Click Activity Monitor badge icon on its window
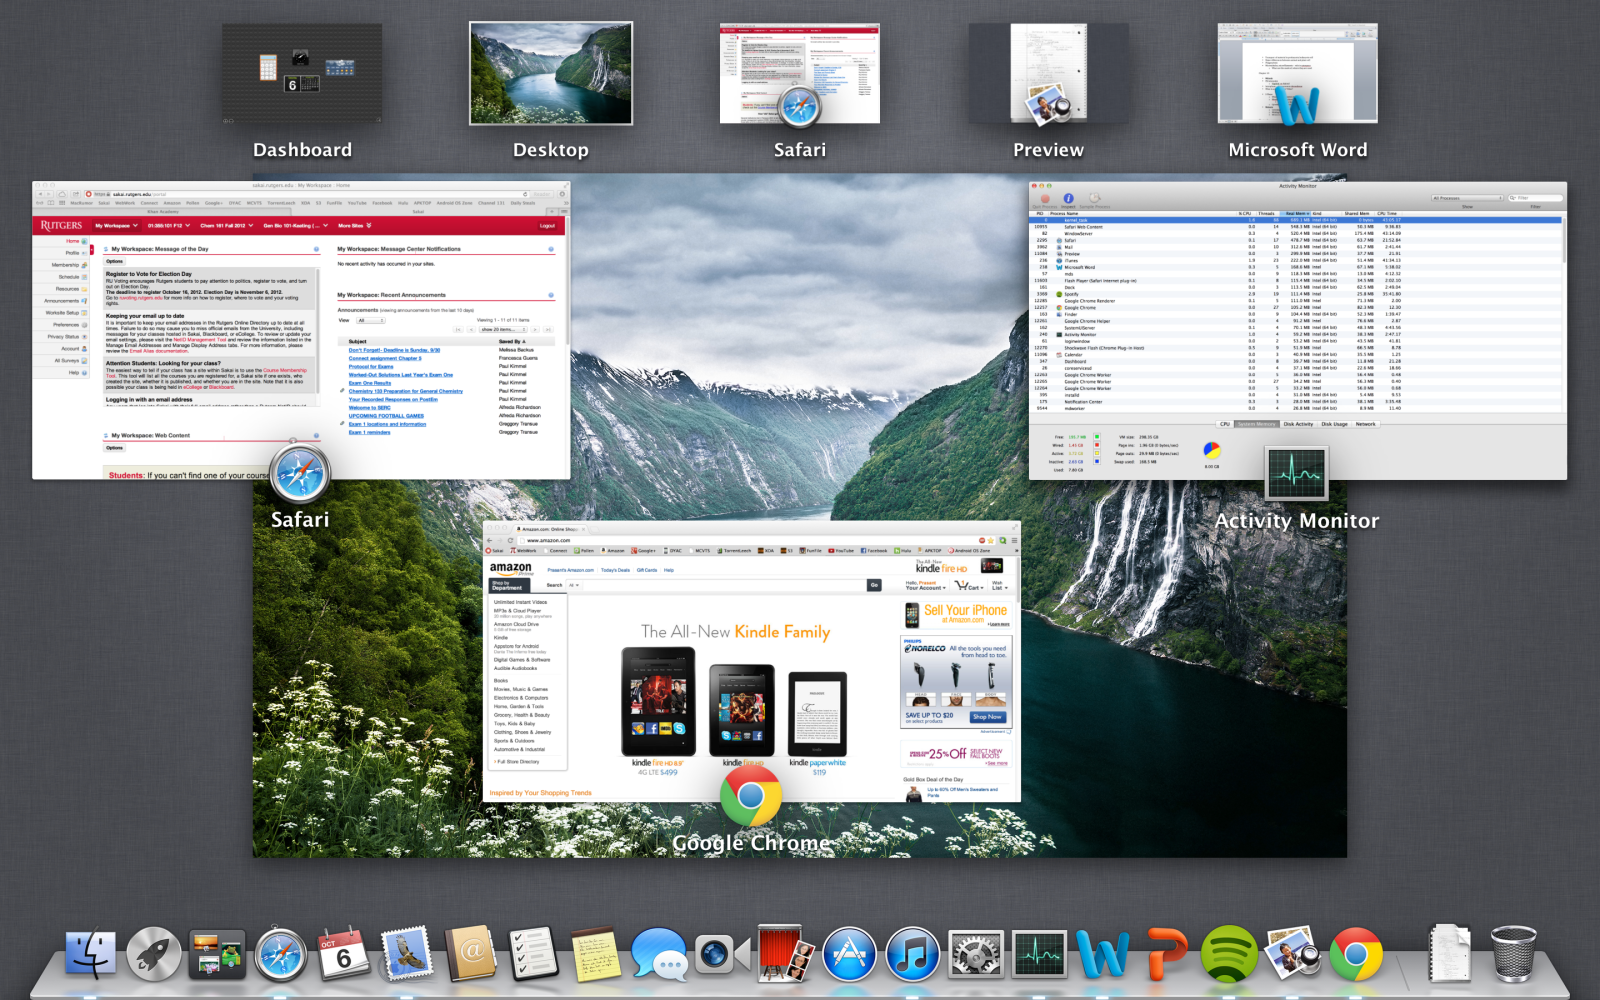 pyautogui.click(x=1297, y=472)
